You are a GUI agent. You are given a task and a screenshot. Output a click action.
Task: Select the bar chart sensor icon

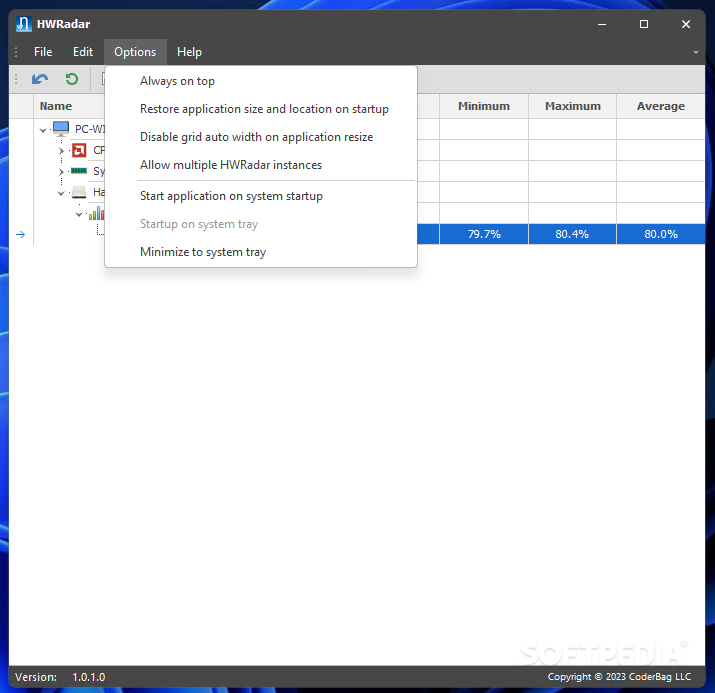click(x=96, y=213)
